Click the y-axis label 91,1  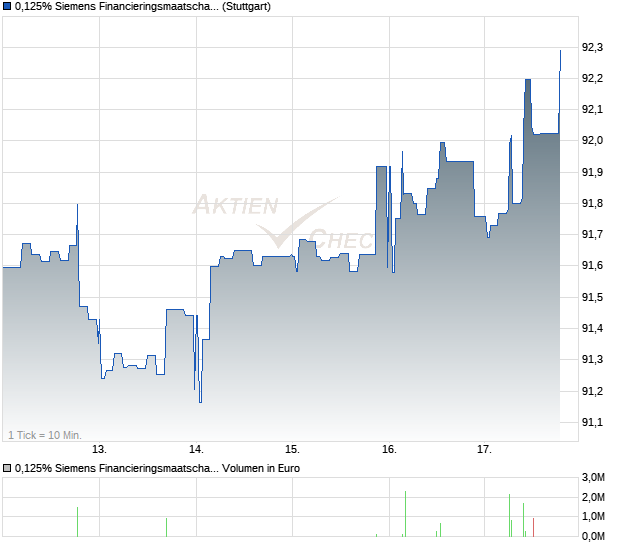tap(592, 422)
